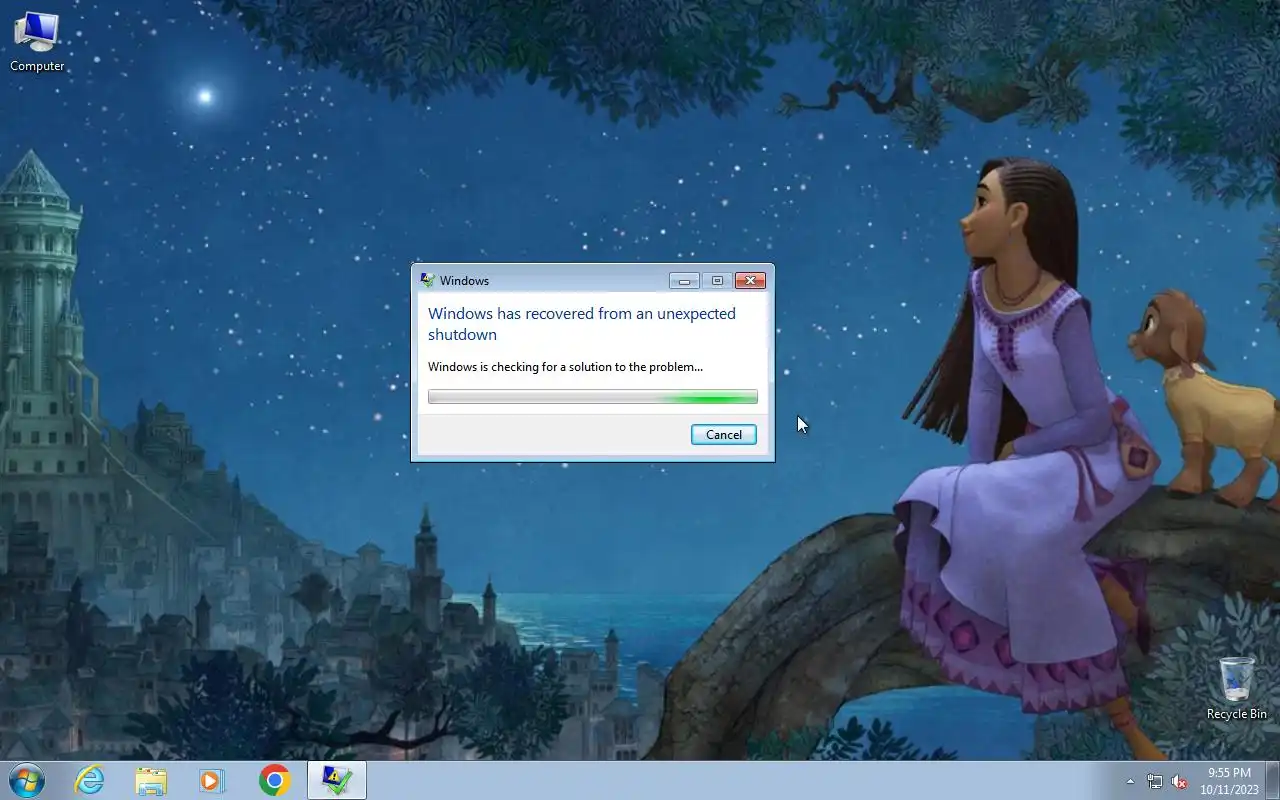
Task: Launch Internet Explorer from the taskbar
Action: pyautogui.click(x=90, y=780)
